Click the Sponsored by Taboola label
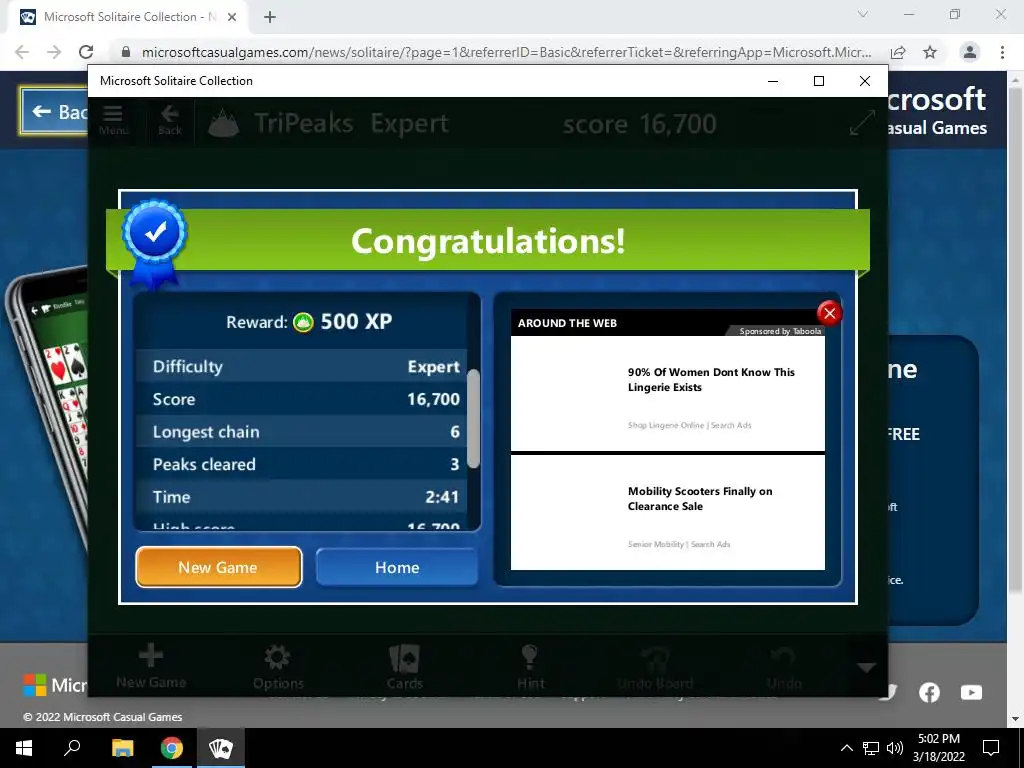1024x768 pixels. pos(780,331)
